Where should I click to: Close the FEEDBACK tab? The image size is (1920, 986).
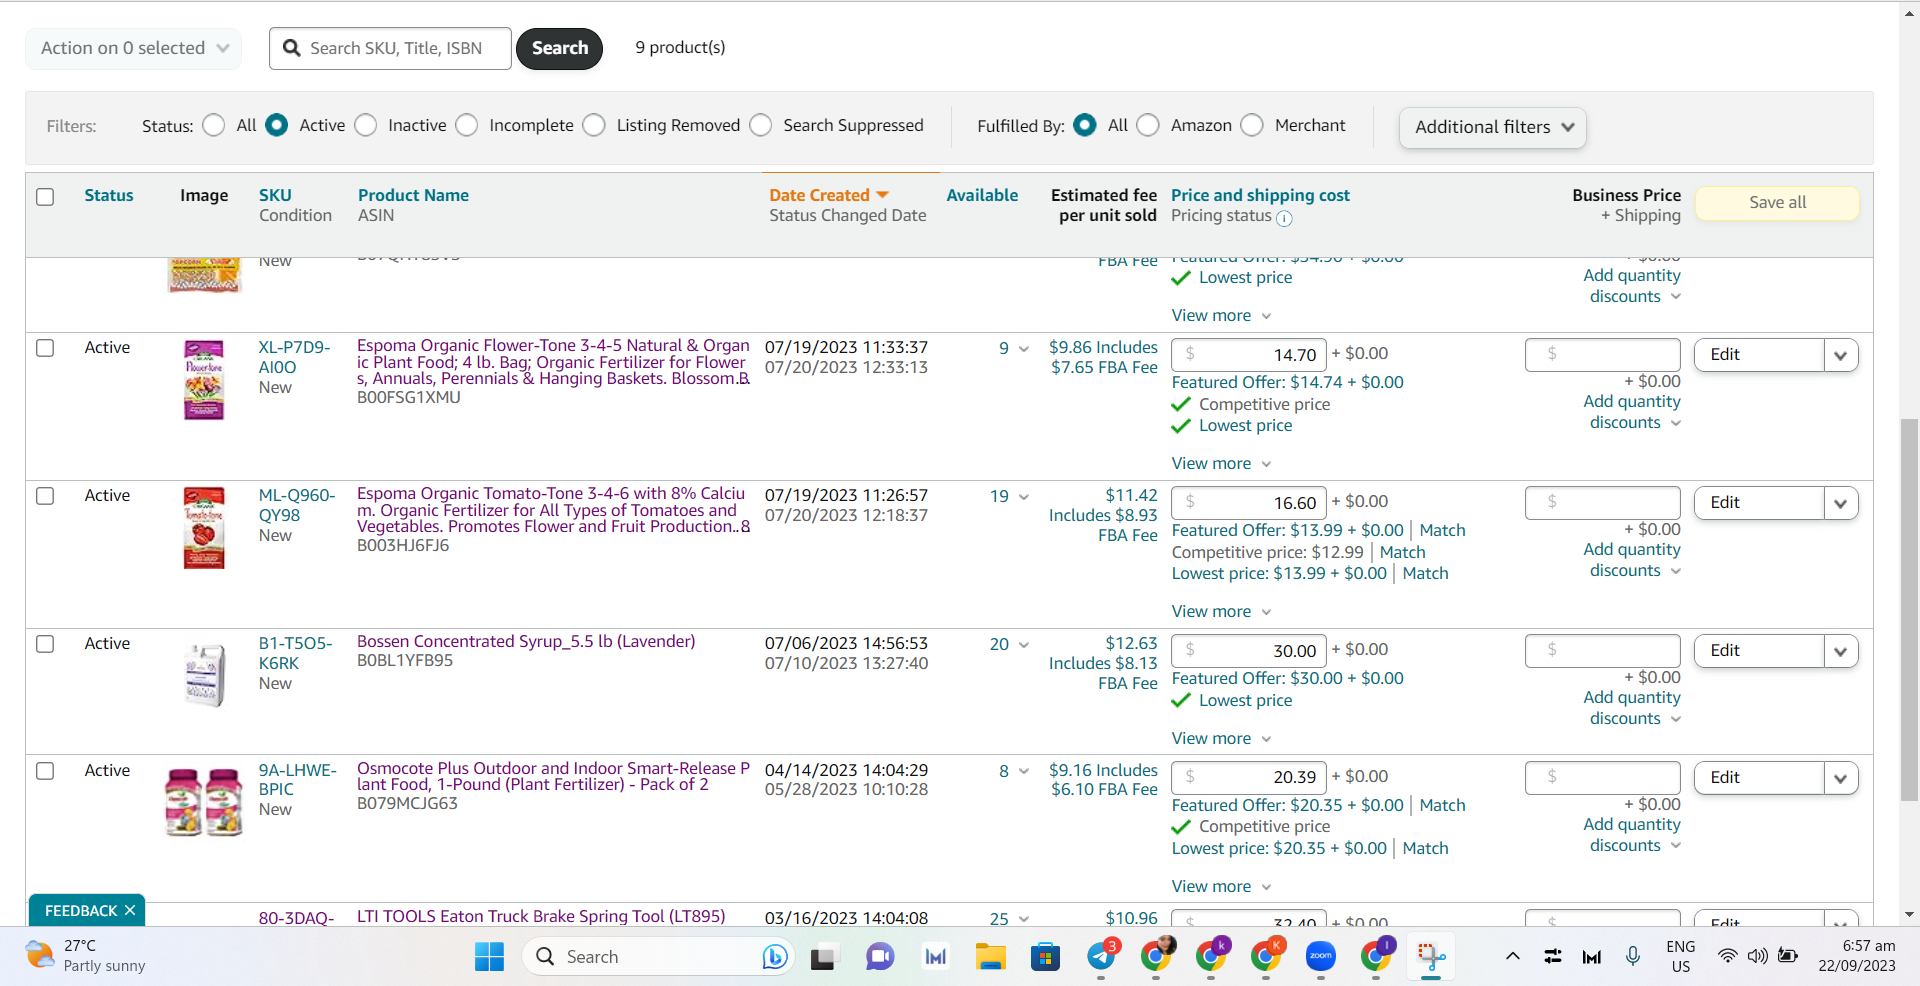[x=130, y=910]
